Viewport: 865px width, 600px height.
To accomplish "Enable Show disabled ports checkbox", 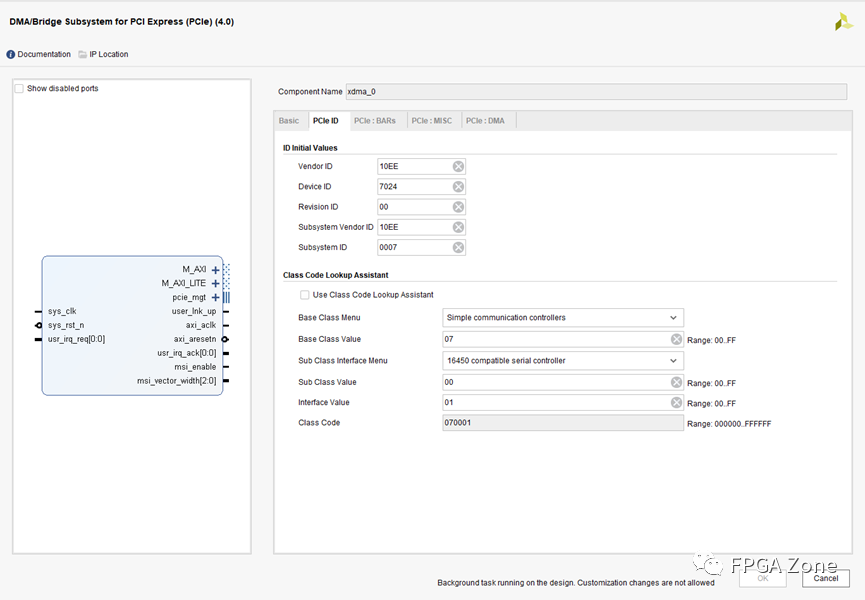I will [x=19, y=88].
